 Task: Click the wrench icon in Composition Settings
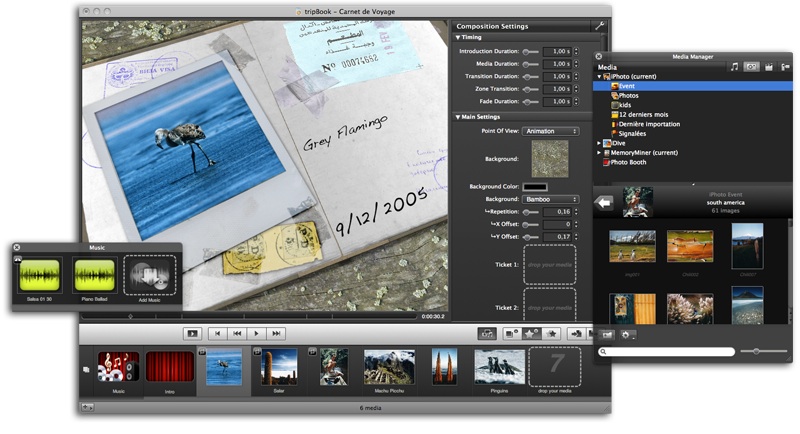[598, 25]
